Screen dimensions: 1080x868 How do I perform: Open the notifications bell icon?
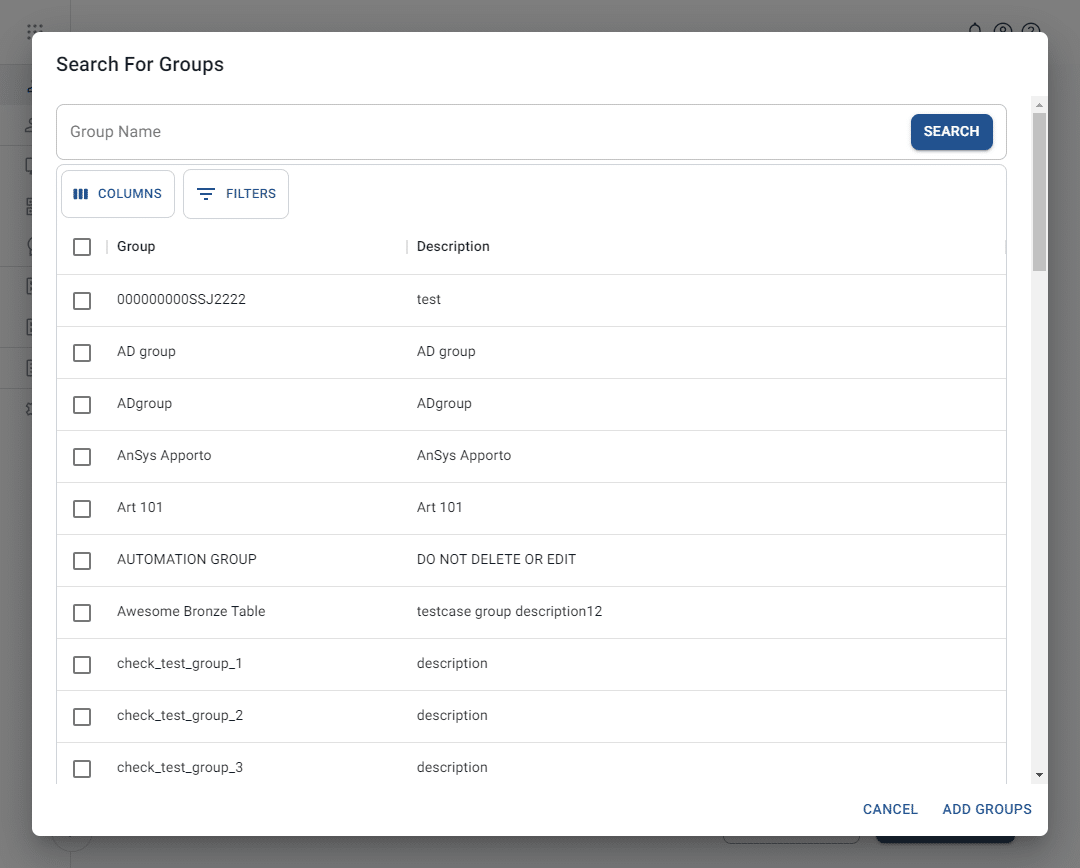point(975,31)
